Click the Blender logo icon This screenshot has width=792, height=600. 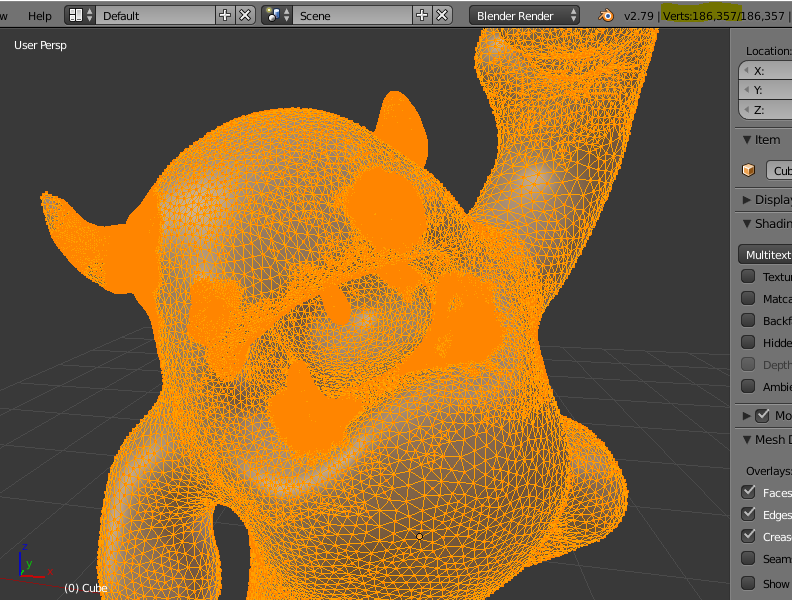tap(606, 16)
